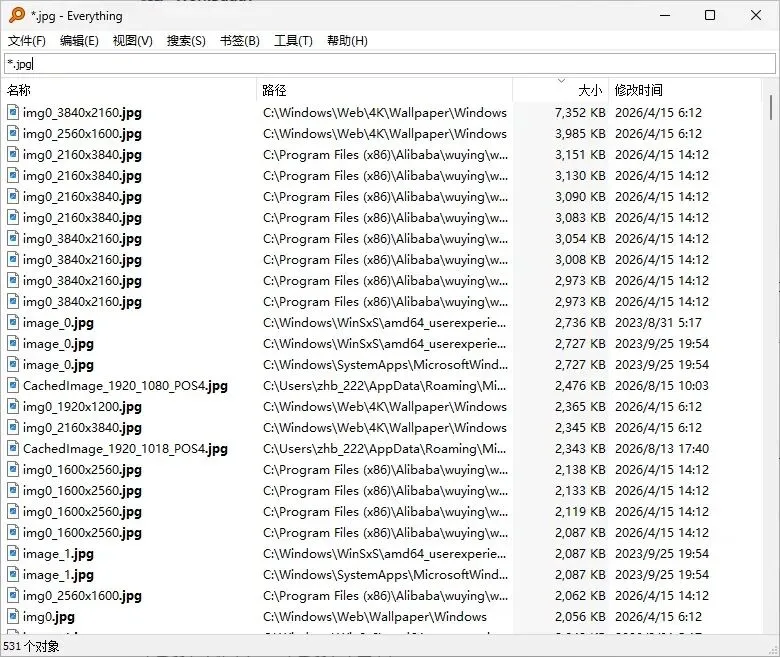Select the file icon of CachedImage_1920_1018_POS4.jpg

(13, 449)
